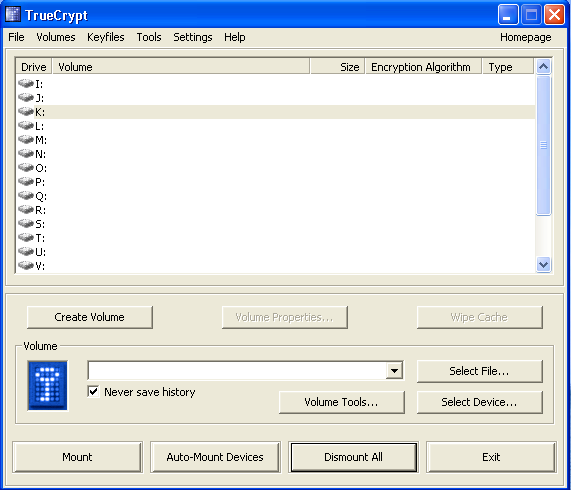Click the Encryption Algorithm column header
This screenshot has width=571, height=490.
pyautogui.click(x=423, y=67)
